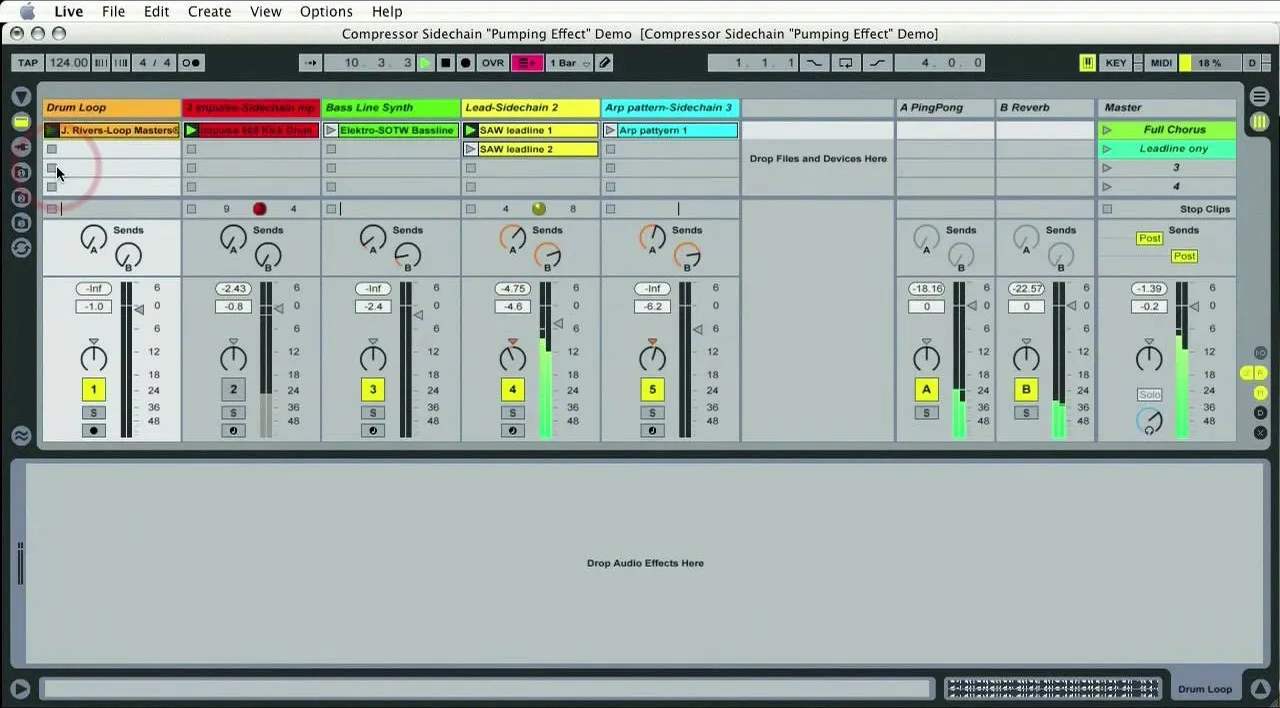This screenshot has height=708, width=1280.
Task: Click the Master Solo cue button
Action: coord(1149,395)
